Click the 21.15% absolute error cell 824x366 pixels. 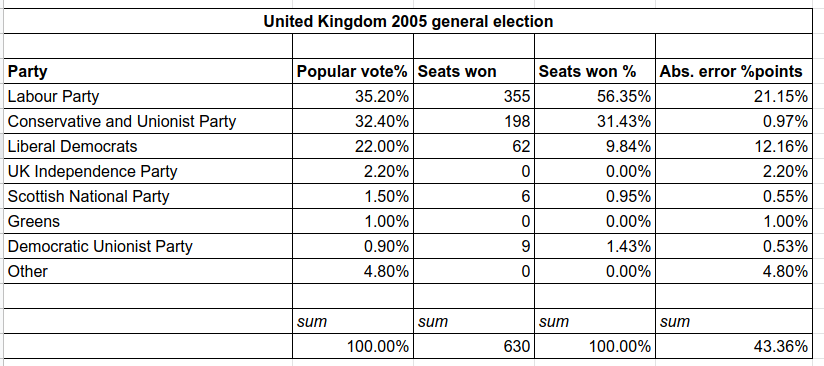[x=734, y=96]
